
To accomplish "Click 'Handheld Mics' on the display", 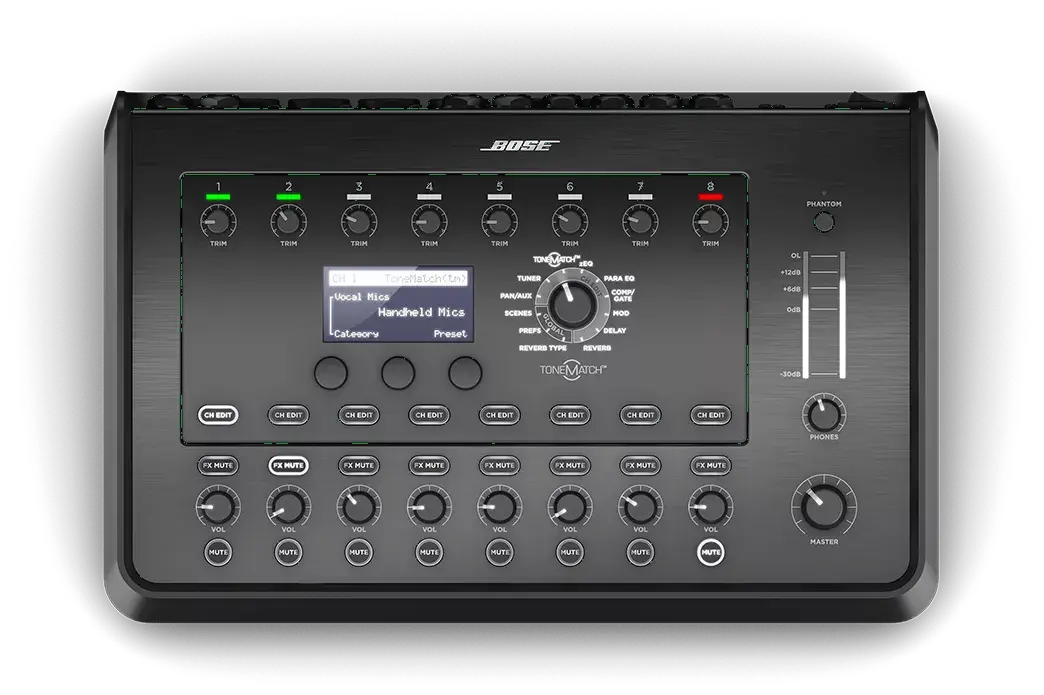I will click(x=421, y=312).
